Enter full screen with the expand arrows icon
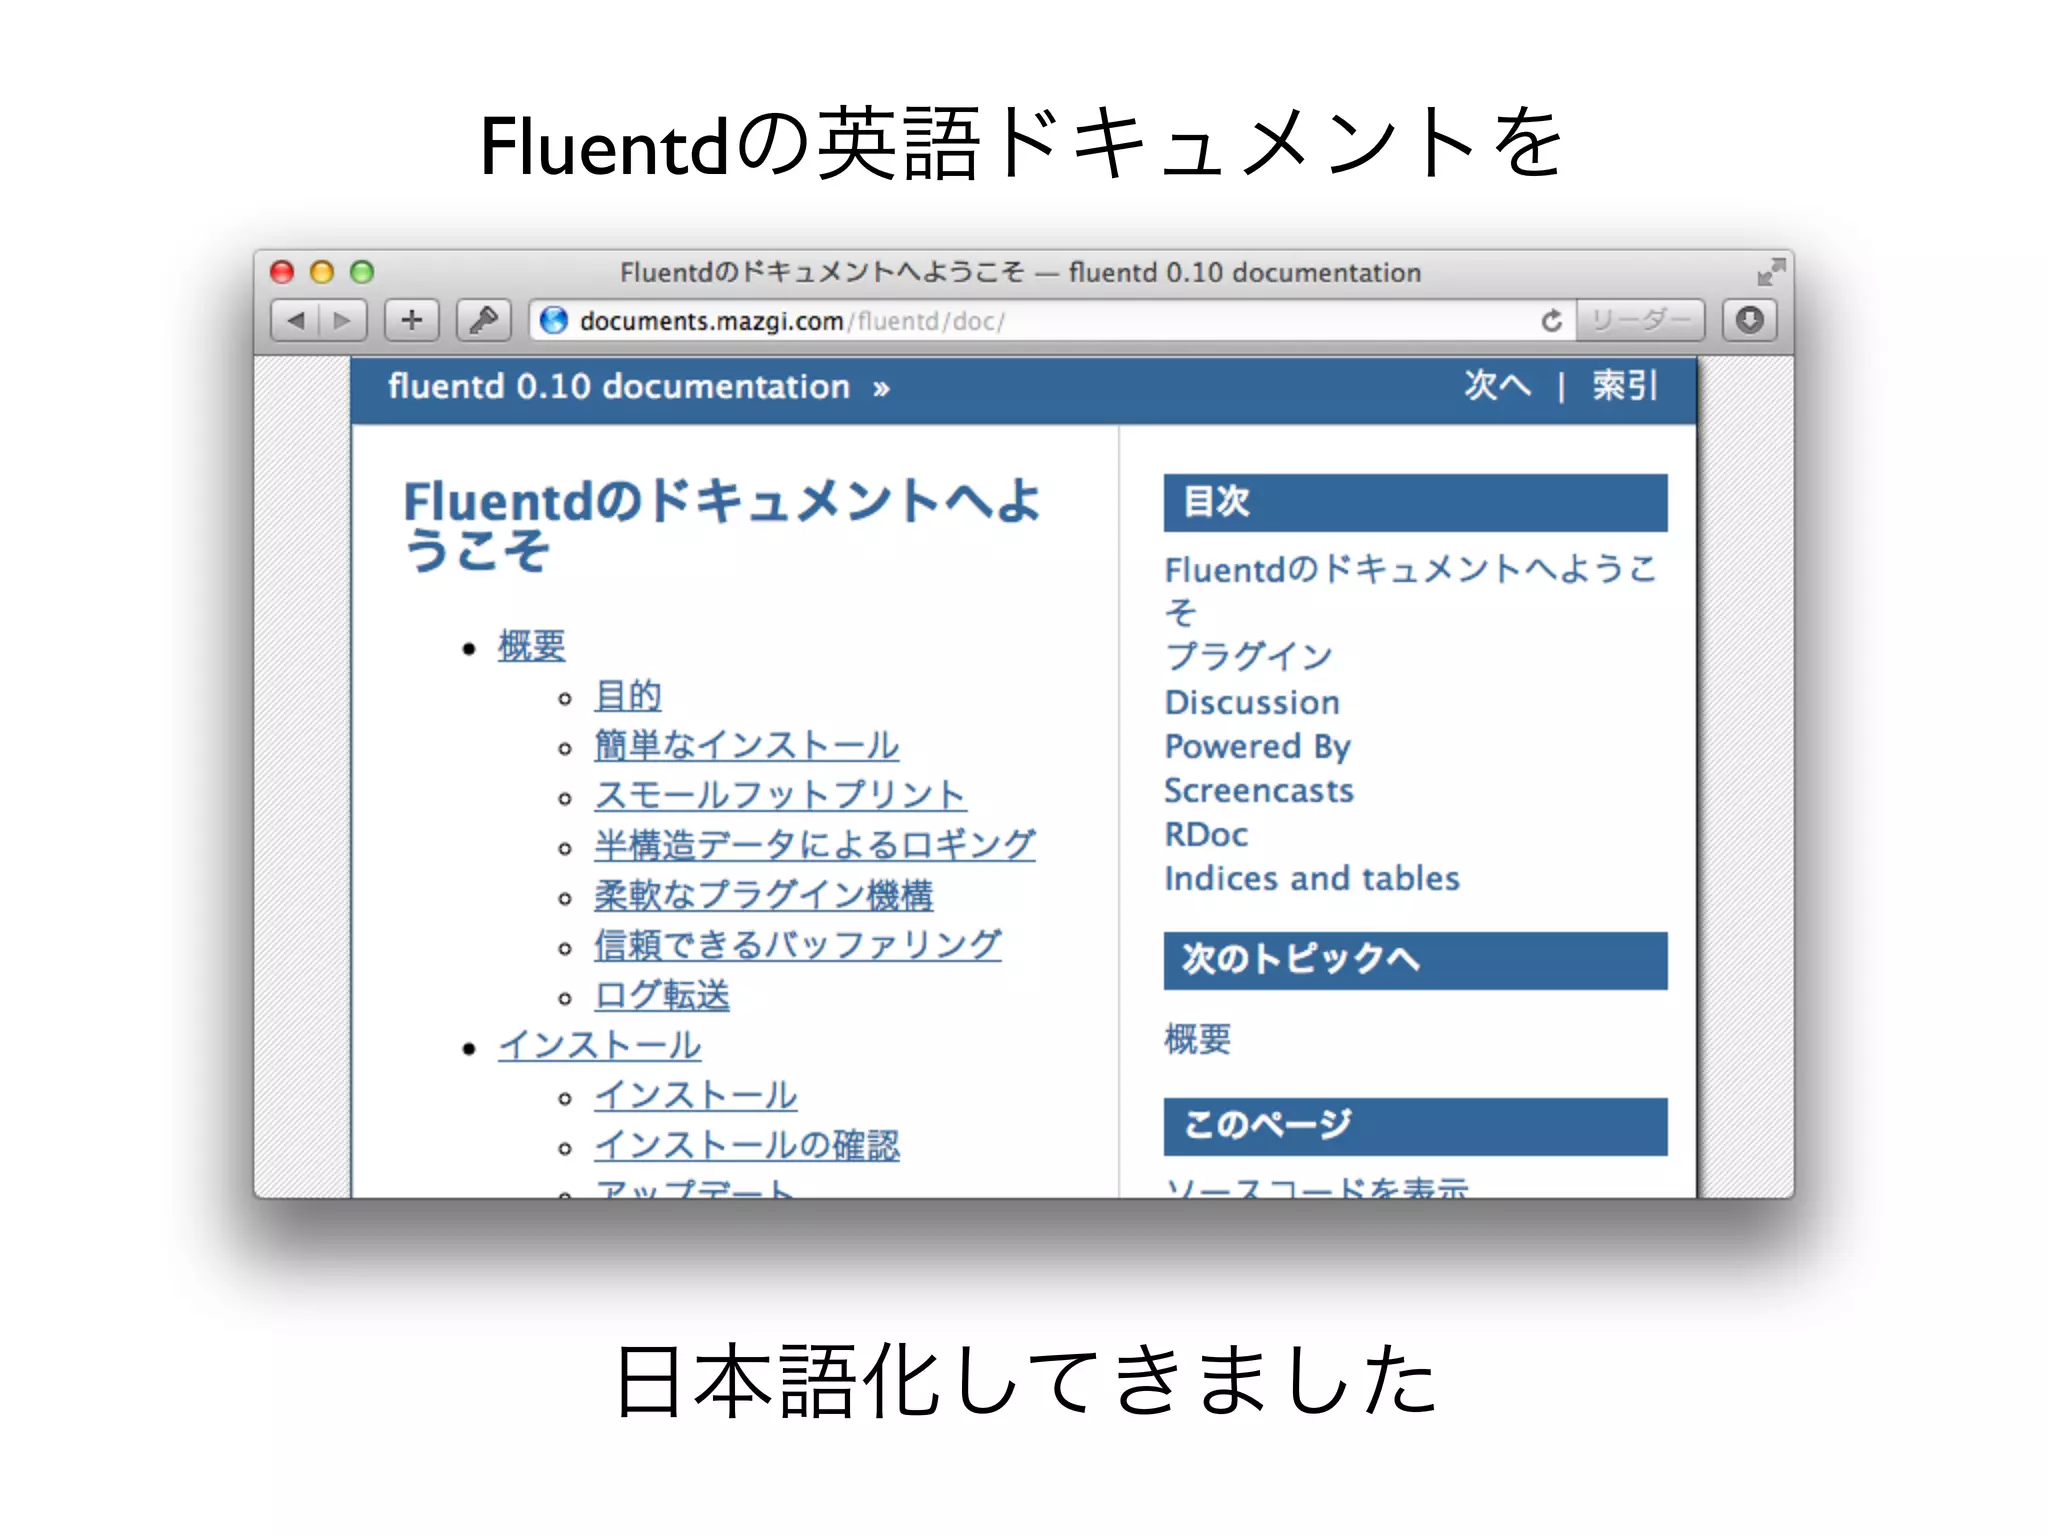Viewport: 2048px width, 1536px height. click(x=1771, y=271)
